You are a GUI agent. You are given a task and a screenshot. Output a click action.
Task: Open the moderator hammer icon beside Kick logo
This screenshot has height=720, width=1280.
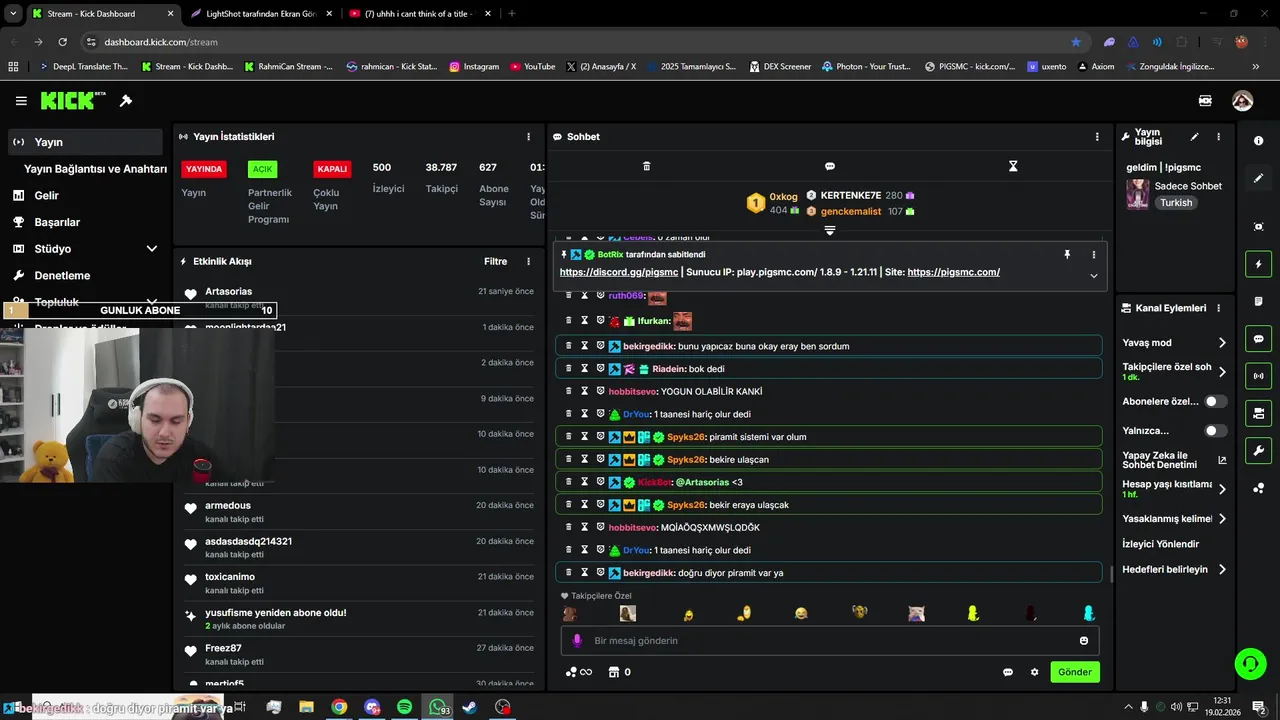click(126, 101)
